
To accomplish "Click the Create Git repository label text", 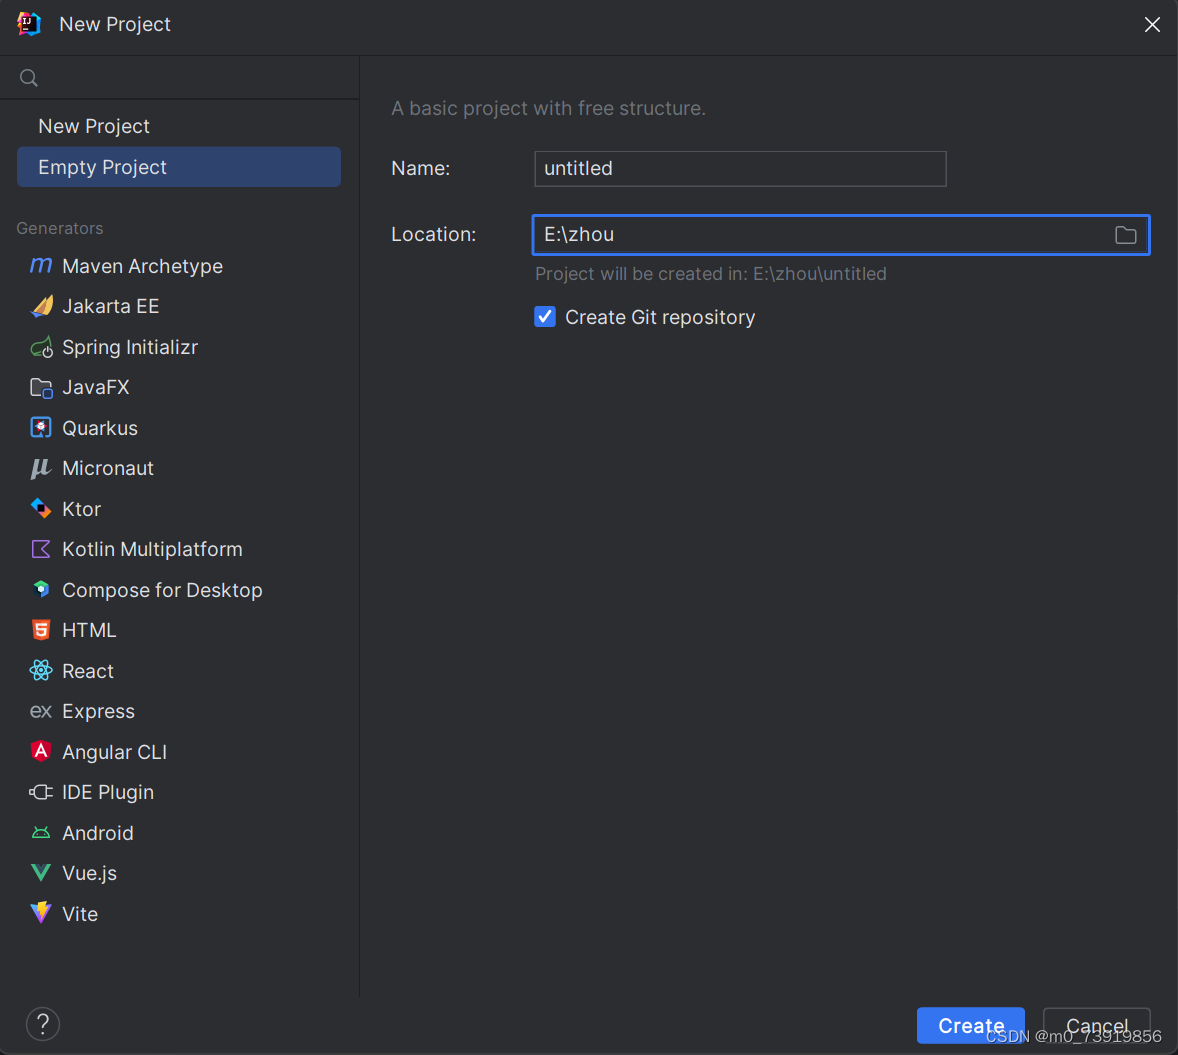I will [660, 317].
